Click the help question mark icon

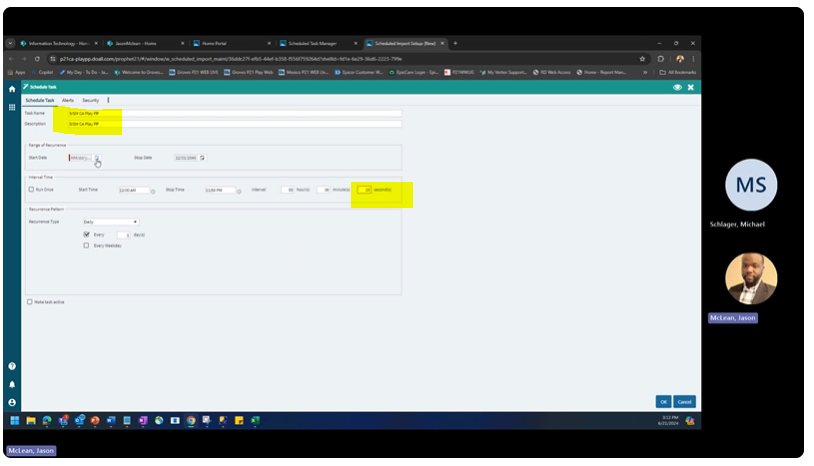click(x=12, y=367)
